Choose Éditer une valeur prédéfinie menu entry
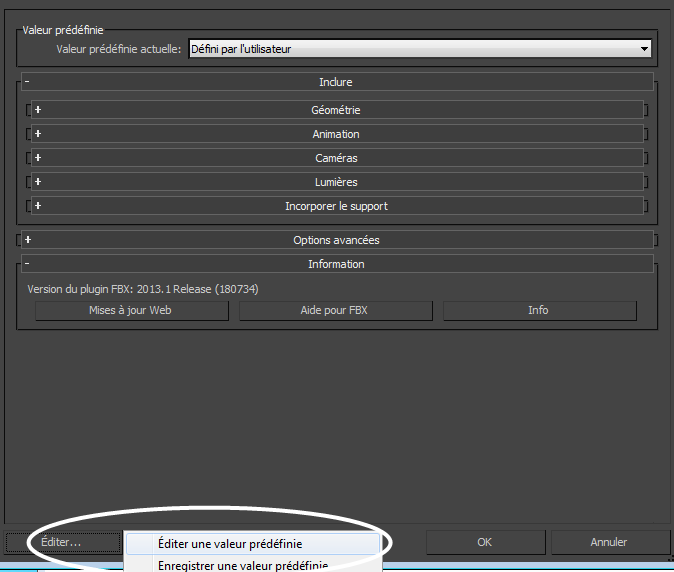This screenshot has width=674, height=572. coord(253,544)
